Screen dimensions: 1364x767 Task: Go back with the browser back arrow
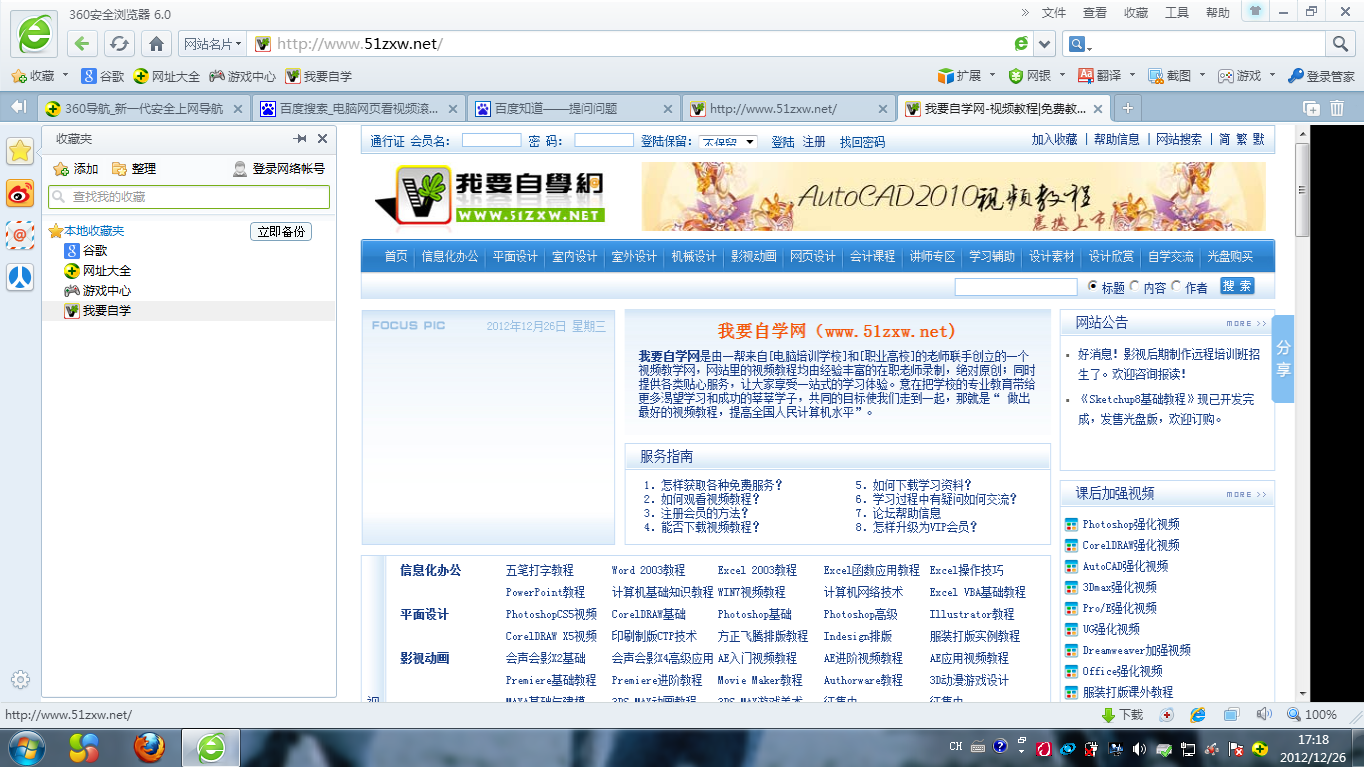[x=82, y=44]
